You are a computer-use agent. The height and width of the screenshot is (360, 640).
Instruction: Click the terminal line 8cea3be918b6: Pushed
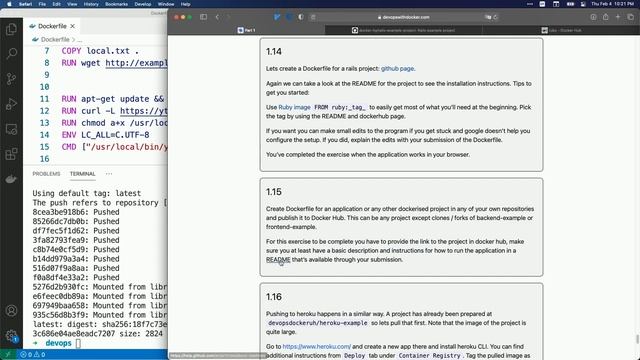click(76, 212)
